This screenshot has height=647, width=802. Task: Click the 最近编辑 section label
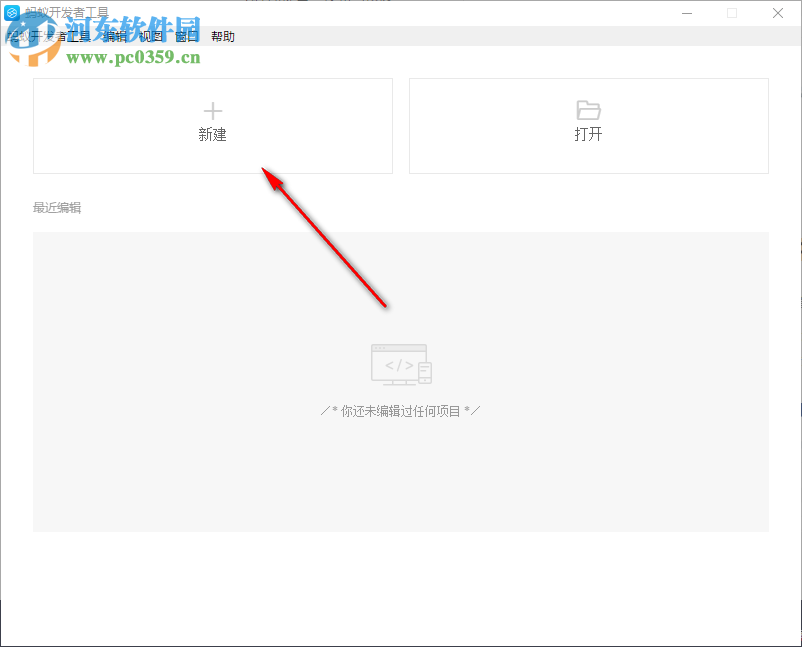[x=57, y=207]
